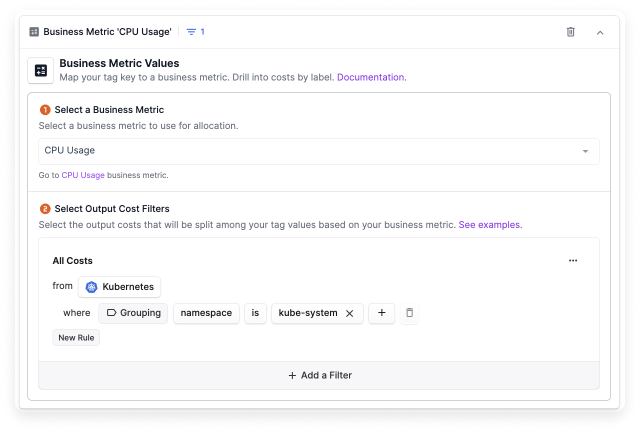Image resolution: width=640 pixels, height=432 pixels.
Task: Click the 'Business Metric Values' title
Action: [119, 63]
